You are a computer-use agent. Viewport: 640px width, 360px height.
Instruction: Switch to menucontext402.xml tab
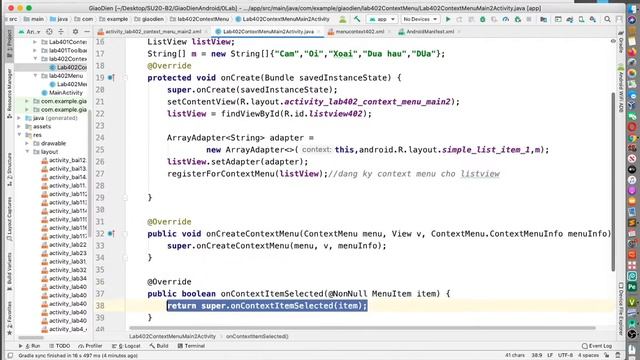(359, 31)
